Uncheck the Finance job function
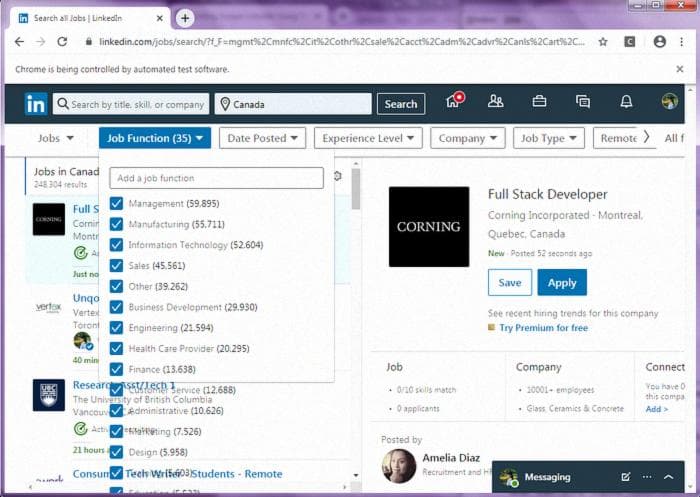Image resolution: width=700 pixels, height=497 pixels. point(116,369)
